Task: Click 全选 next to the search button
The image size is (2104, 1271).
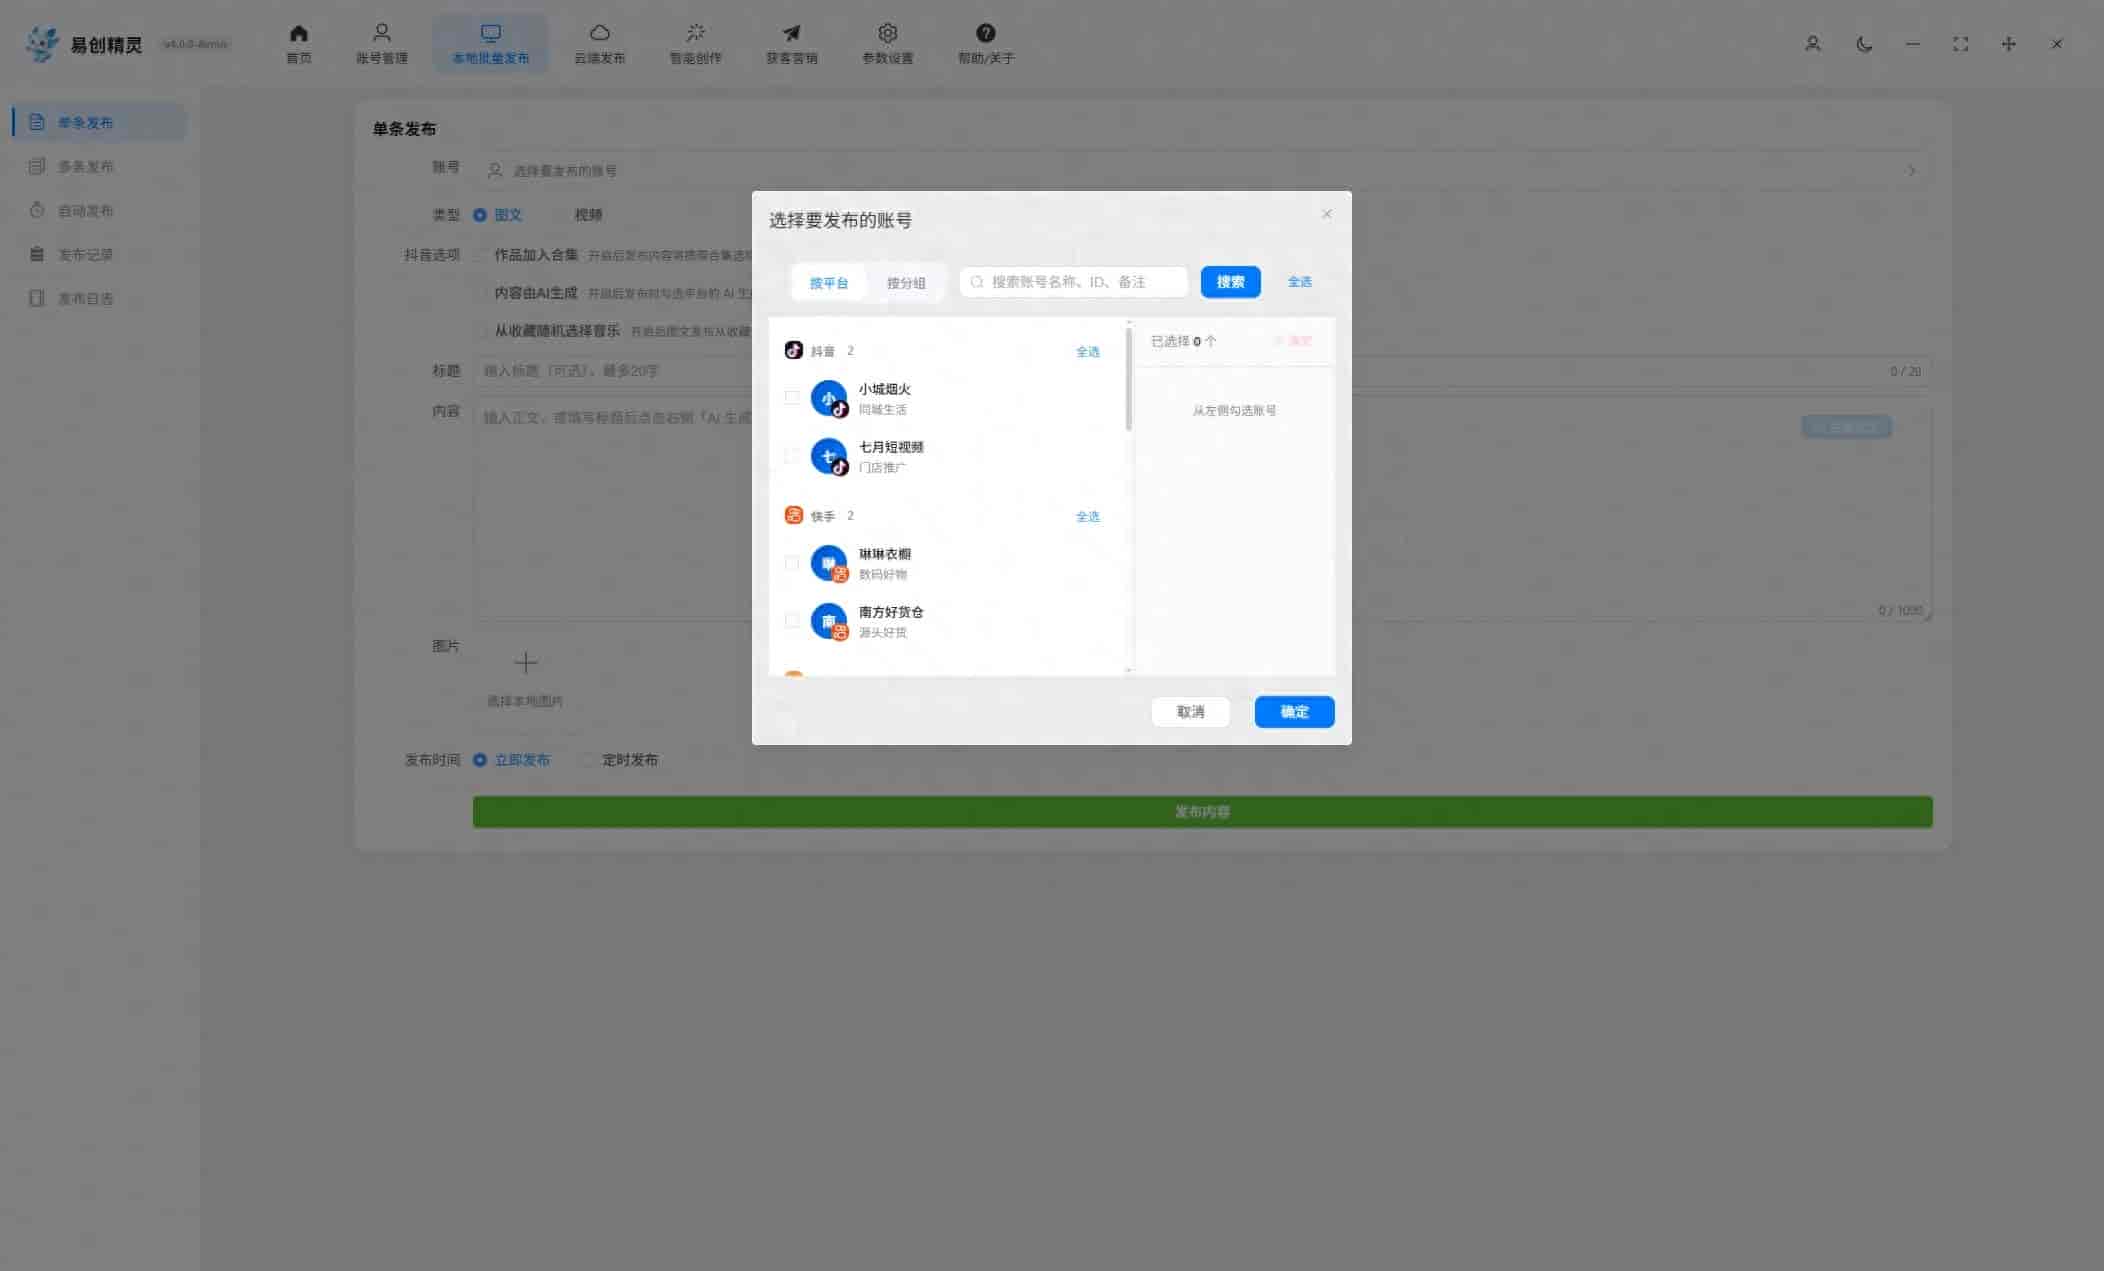Action: point(1299,282)
